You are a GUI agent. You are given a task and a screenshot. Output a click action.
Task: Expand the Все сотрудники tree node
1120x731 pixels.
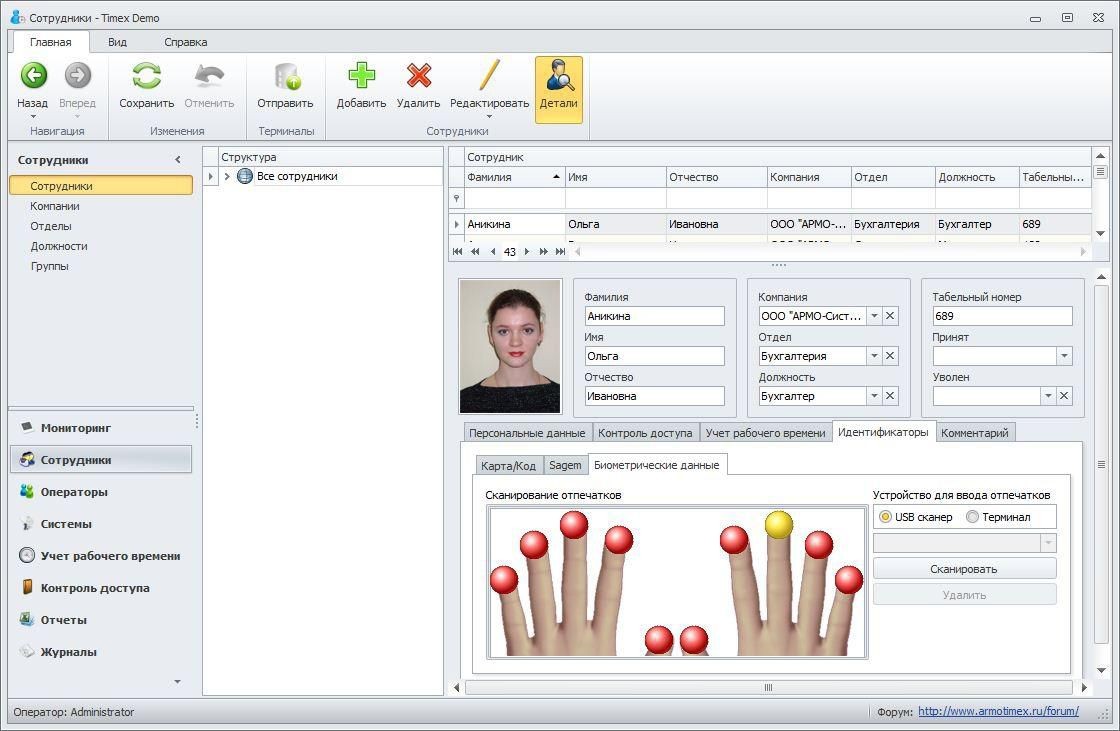(x=227, y=177)
